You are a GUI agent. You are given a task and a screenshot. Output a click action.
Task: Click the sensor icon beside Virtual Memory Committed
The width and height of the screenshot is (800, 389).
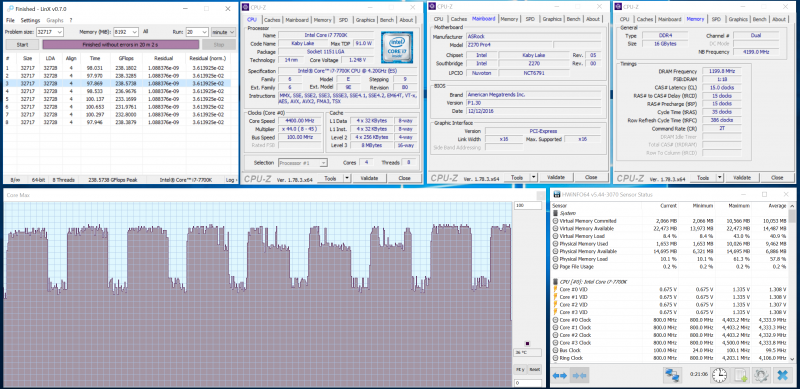[556, 221]
